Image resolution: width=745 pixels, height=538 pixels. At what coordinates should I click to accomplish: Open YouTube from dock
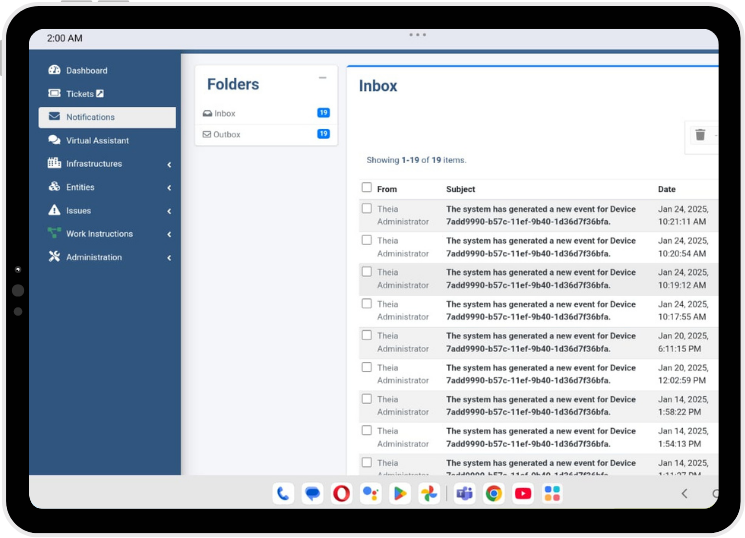[x=523, y=494]
